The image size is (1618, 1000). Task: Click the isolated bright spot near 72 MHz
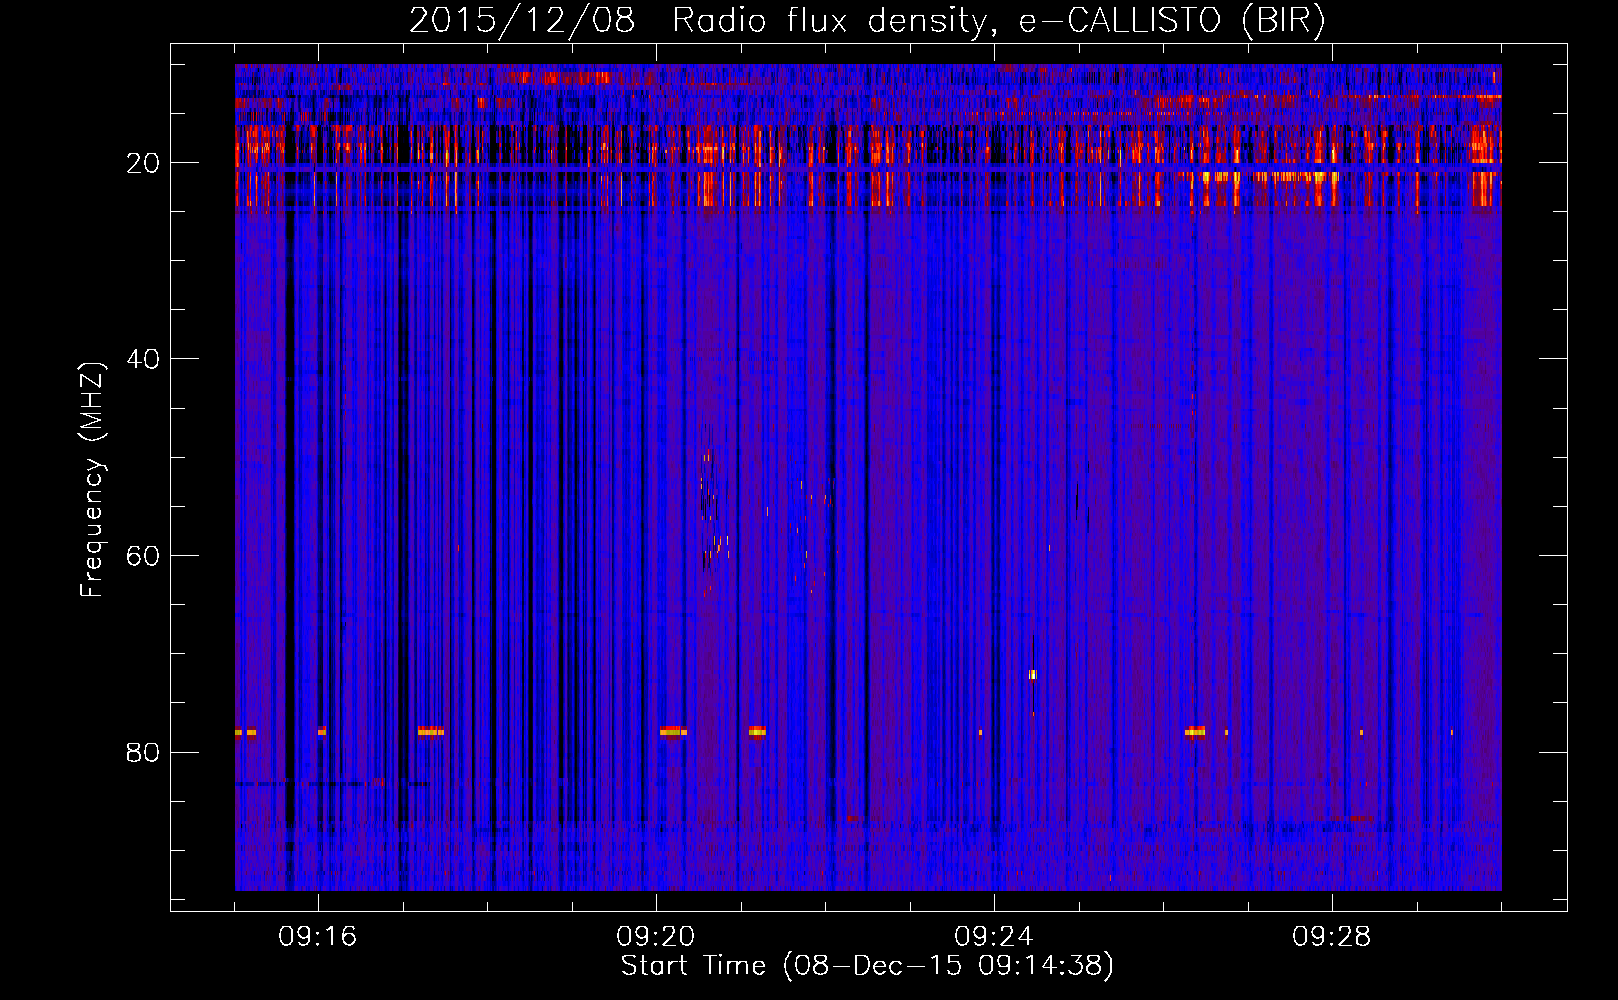click(1033, 675)
